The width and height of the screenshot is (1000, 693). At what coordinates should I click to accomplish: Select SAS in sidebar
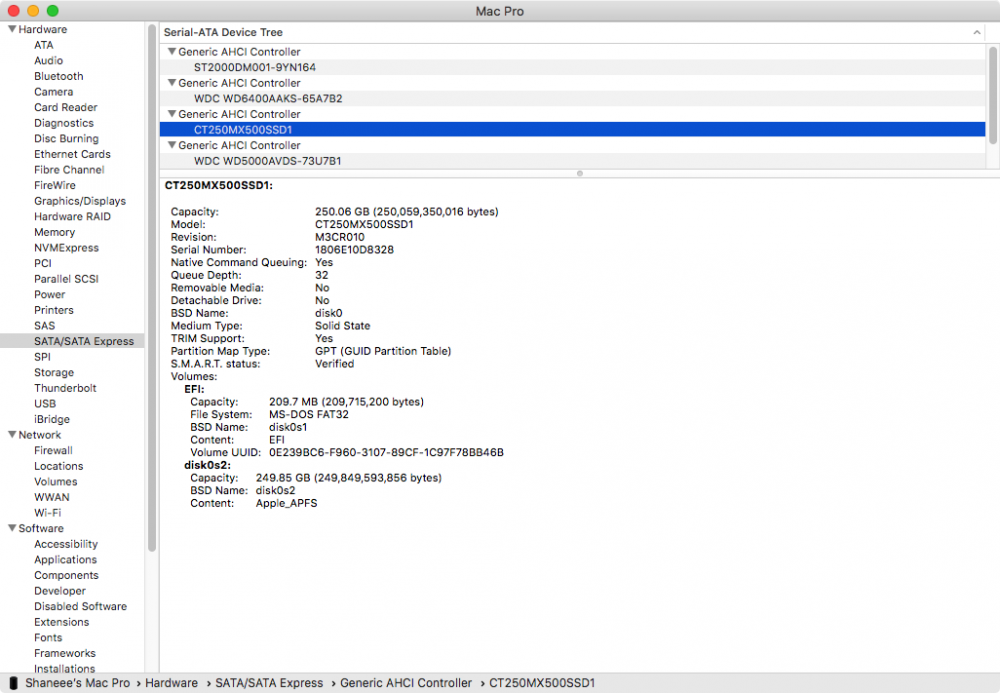[45, 326]
